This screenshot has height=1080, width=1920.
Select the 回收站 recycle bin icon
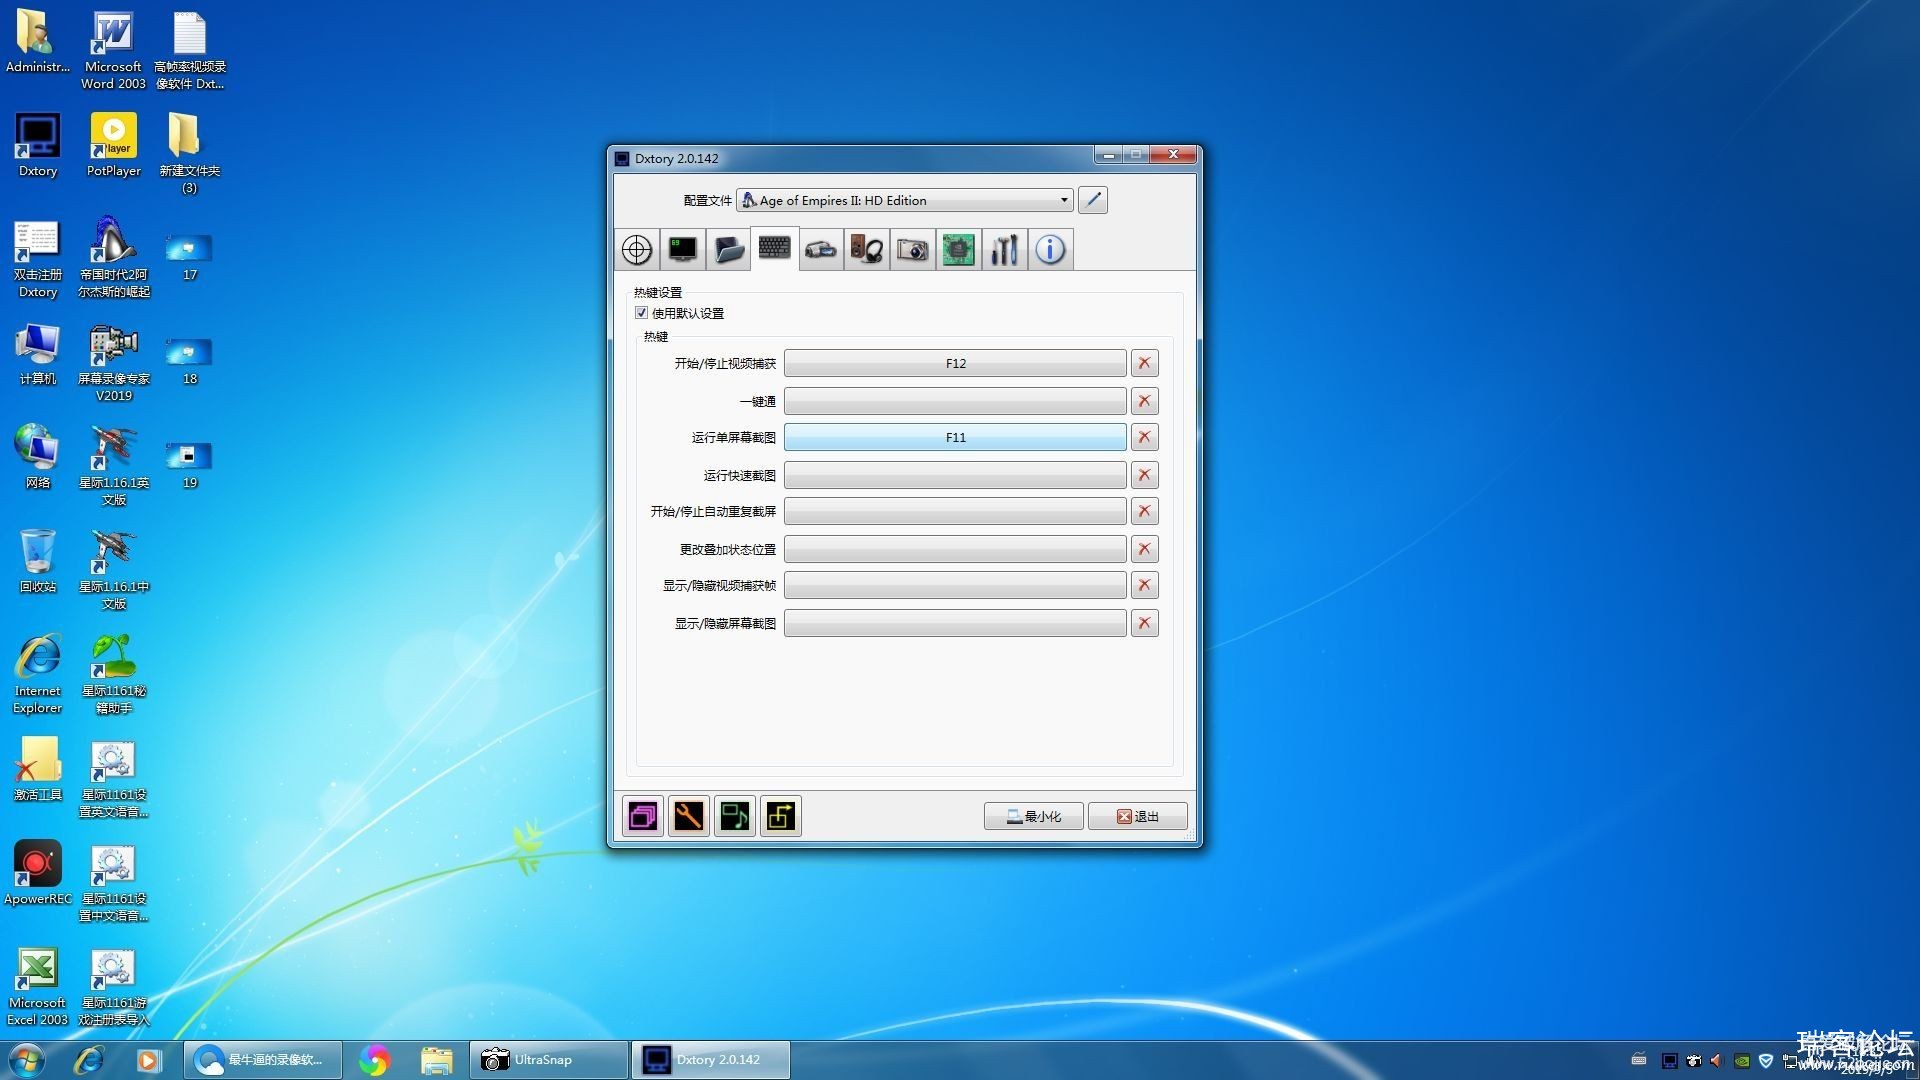point(38,561)
